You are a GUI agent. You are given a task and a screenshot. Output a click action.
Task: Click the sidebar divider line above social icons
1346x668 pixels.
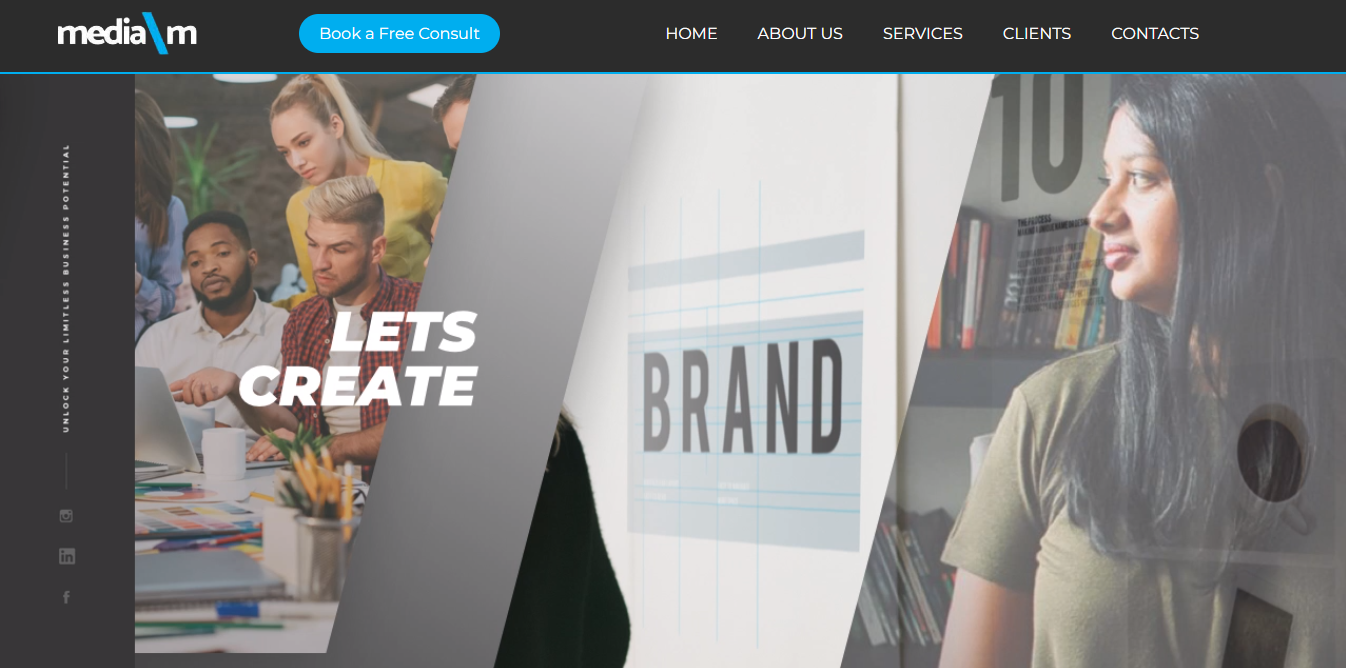(x=66, y=470)
